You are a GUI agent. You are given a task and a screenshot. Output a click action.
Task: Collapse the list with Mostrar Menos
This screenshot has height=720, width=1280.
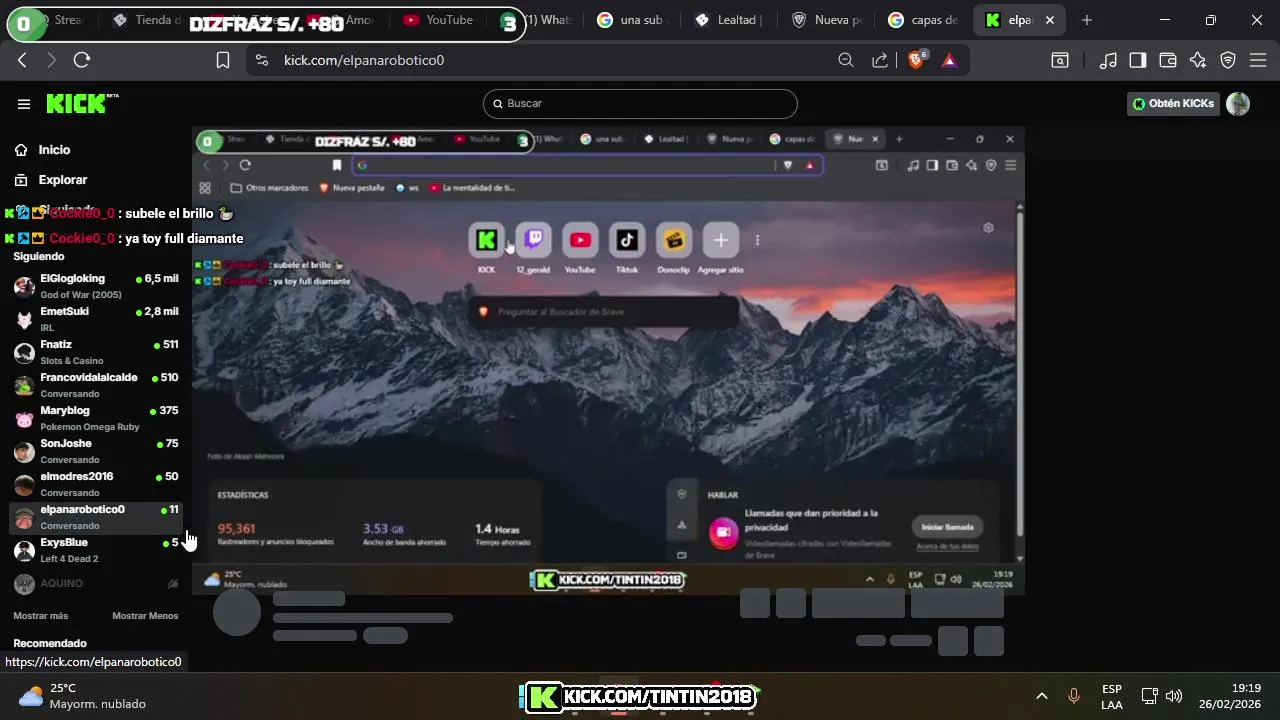coord(145,616)
